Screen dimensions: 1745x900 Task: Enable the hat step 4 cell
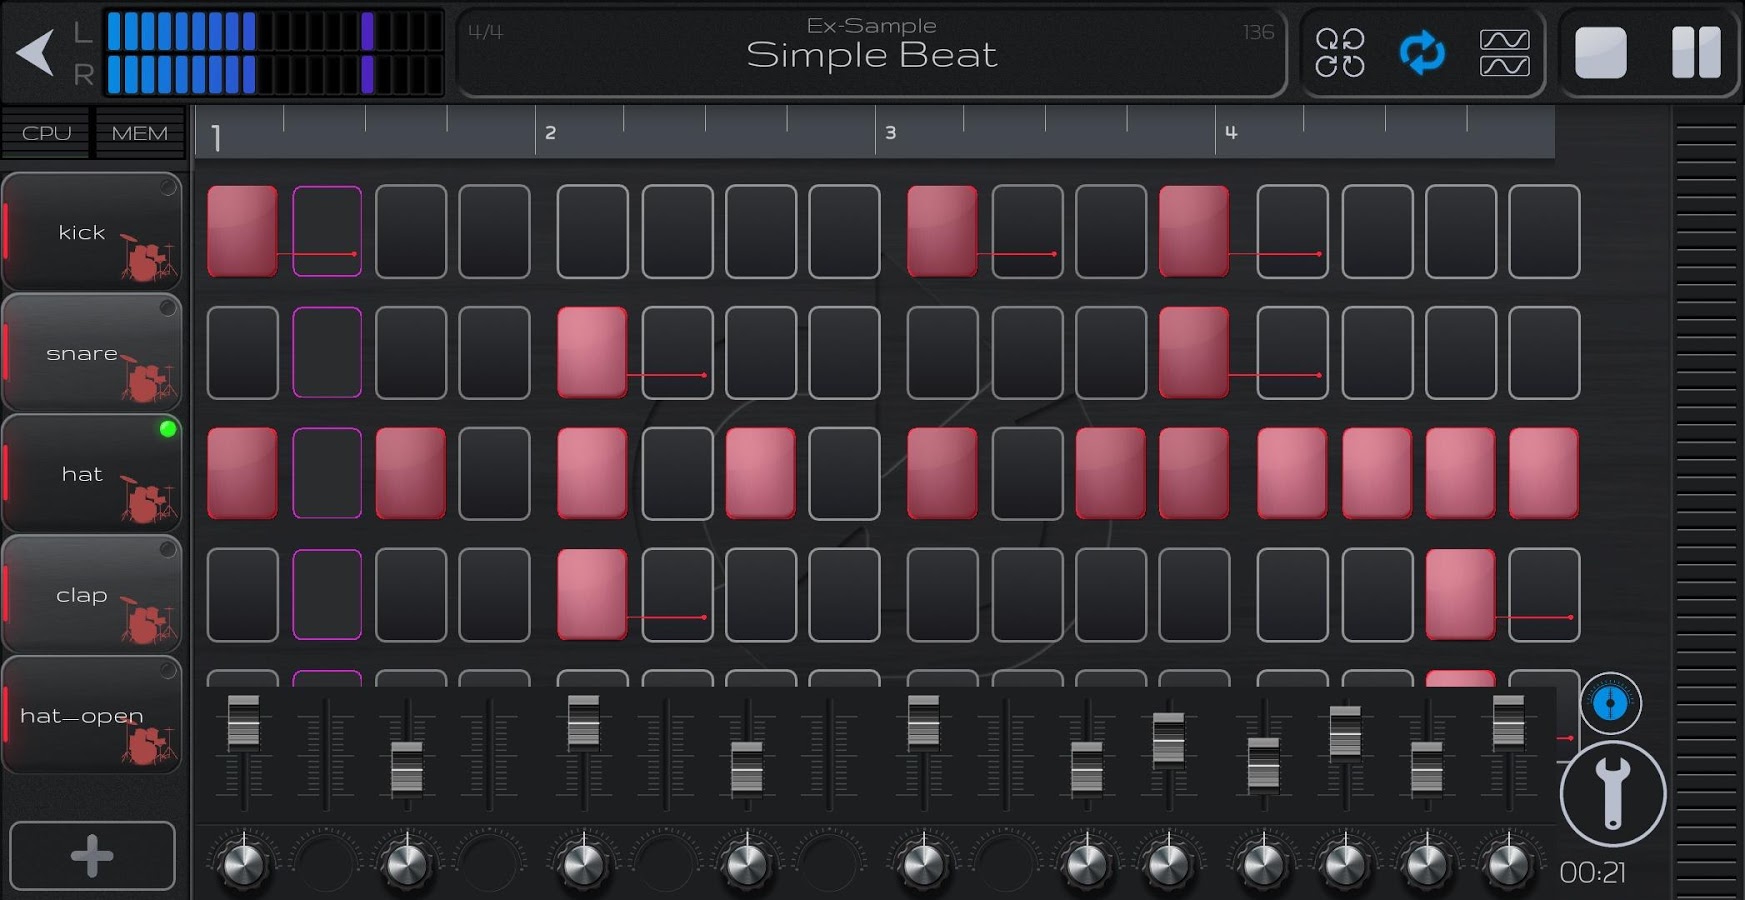[494, 473]
